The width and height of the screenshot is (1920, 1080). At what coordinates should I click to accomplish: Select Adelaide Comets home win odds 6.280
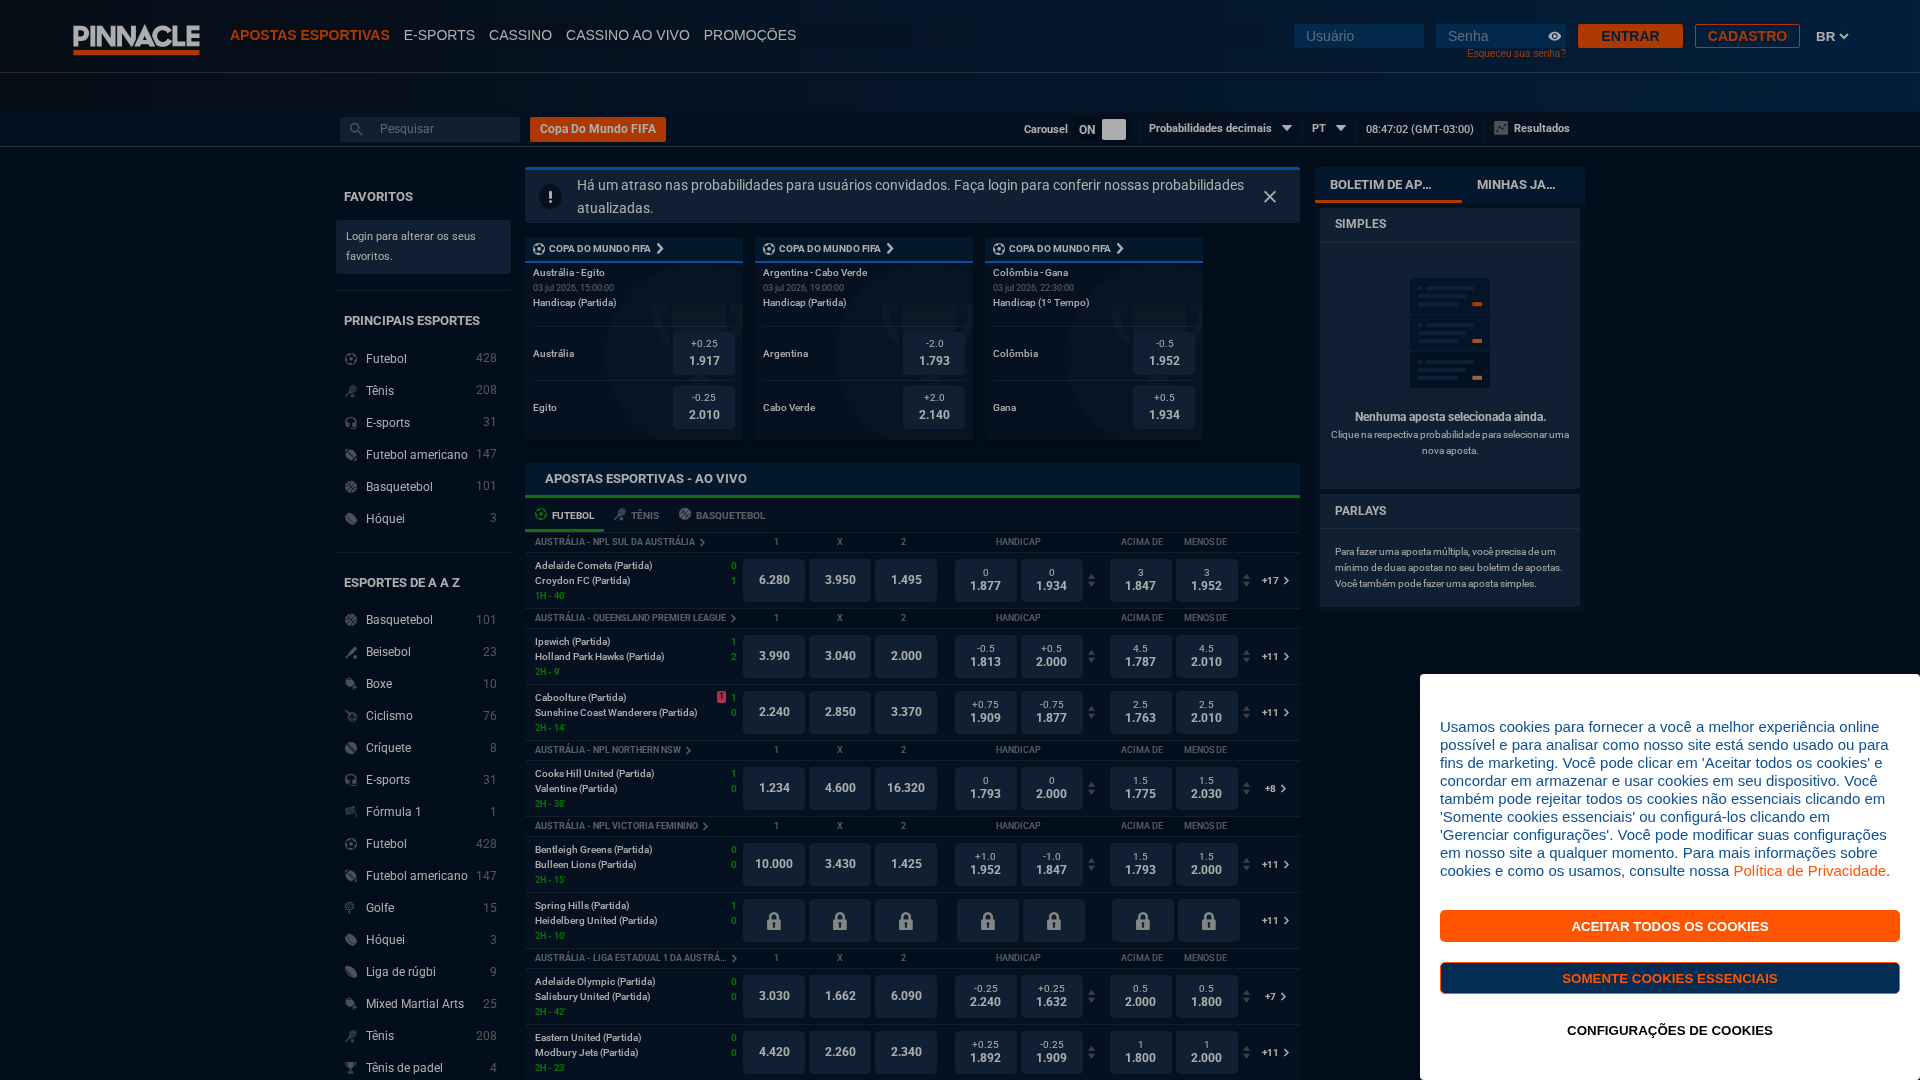click(x=774, y=580)
